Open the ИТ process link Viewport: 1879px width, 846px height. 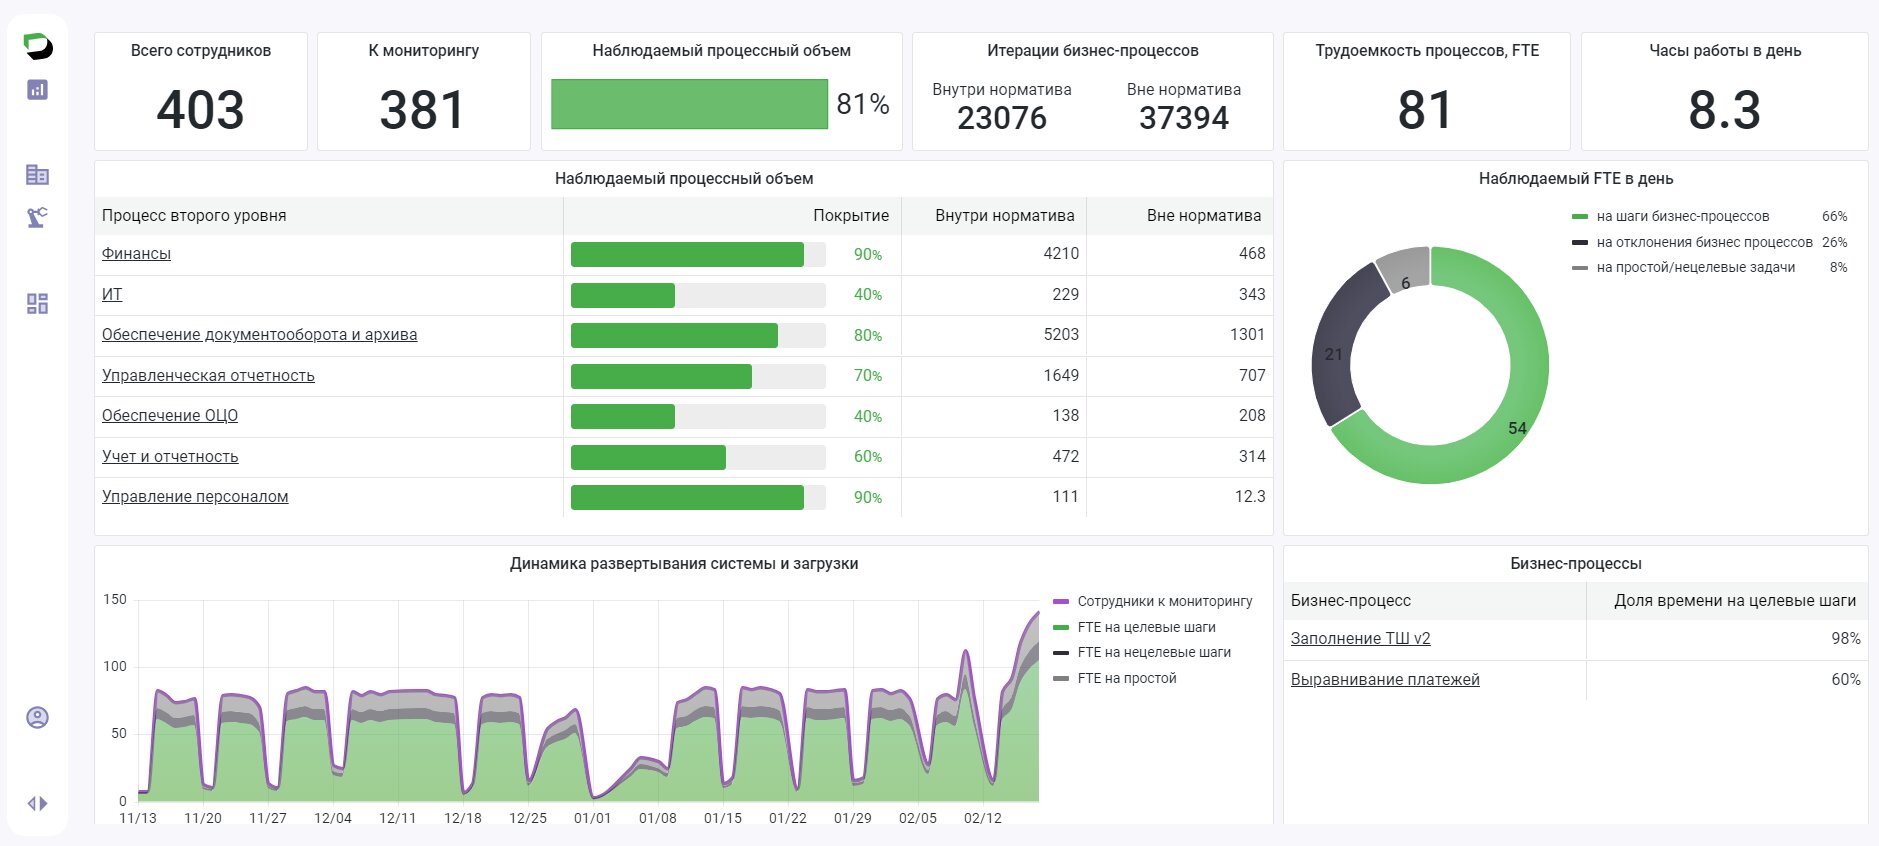click(x=112, y=294)
